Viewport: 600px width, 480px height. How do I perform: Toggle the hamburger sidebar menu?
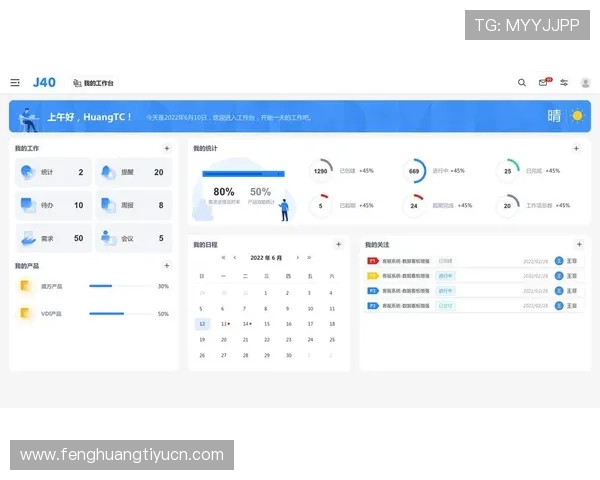pos(15,83)
